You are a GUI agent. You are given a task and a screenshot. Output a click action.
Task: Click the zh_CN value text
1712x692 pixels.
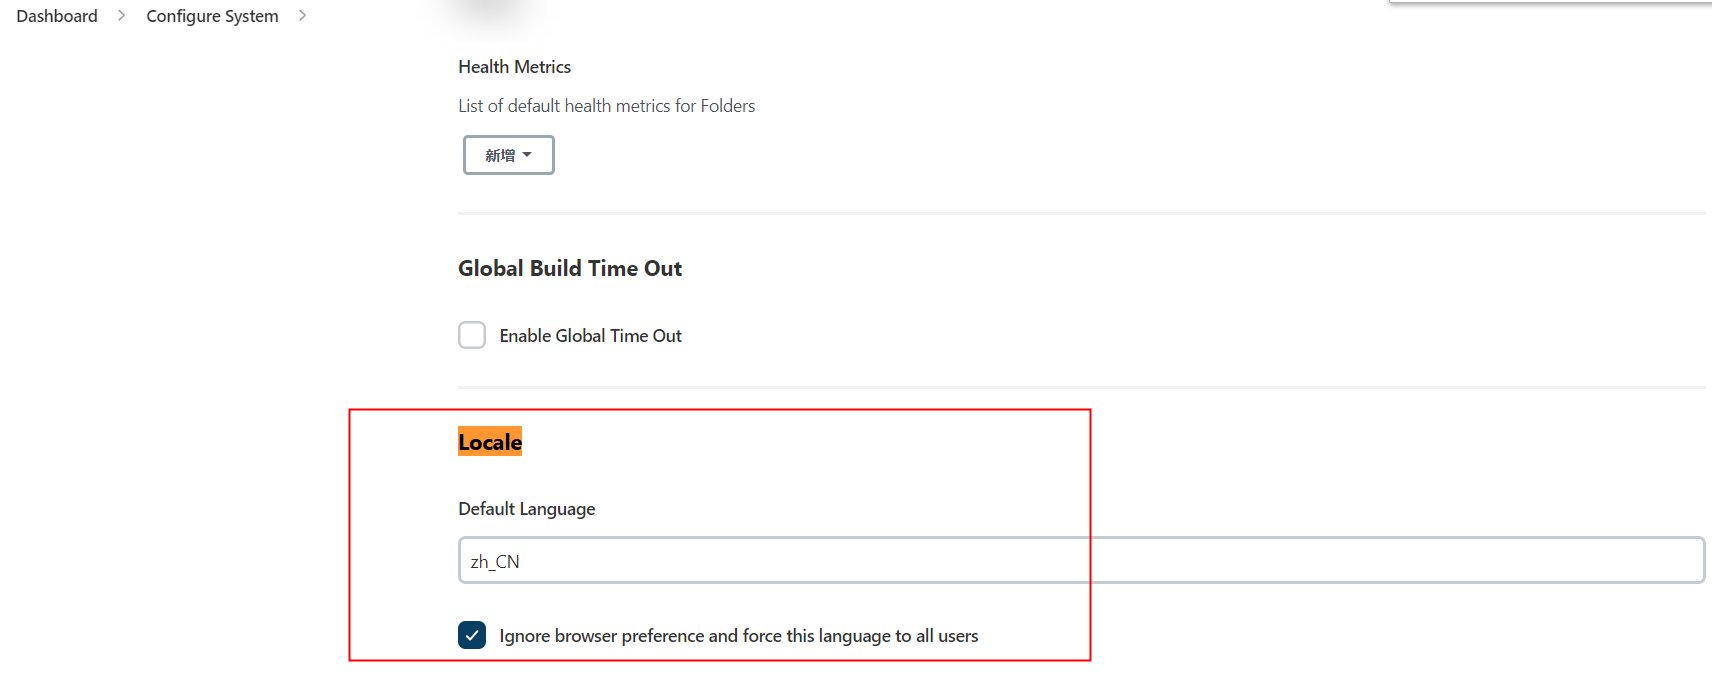[495, 562]
